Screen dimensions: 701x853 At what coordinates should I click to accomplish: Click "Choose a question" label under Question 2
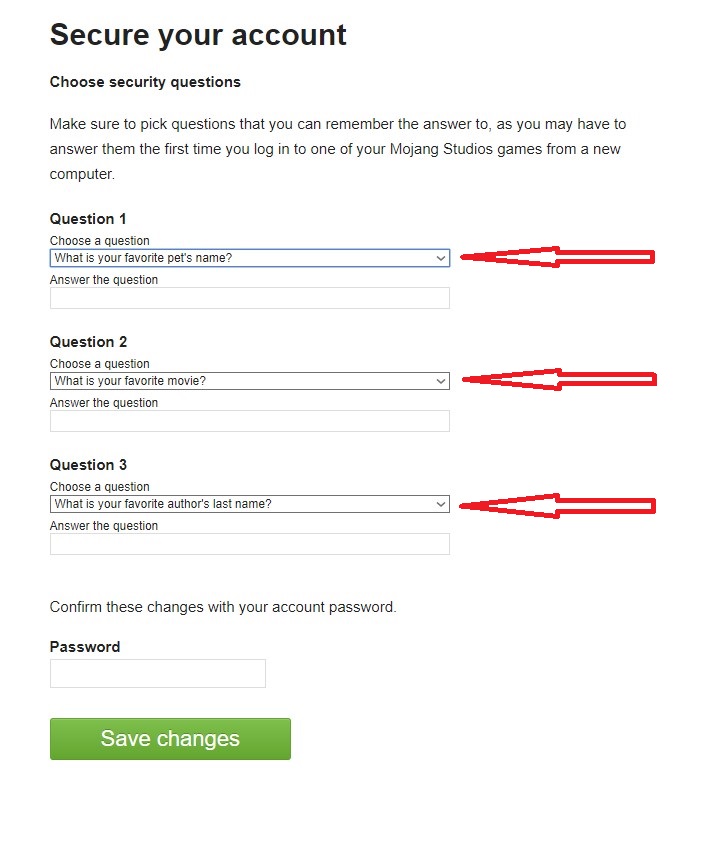pyautogui.click(x=100, y=364)
